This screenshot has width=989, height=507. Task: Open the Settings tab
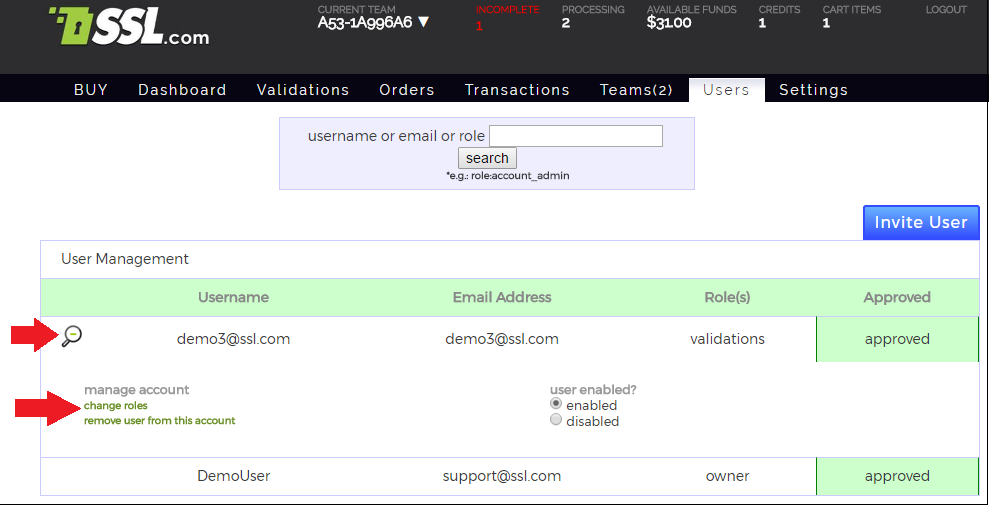click(x=813, y=90)
